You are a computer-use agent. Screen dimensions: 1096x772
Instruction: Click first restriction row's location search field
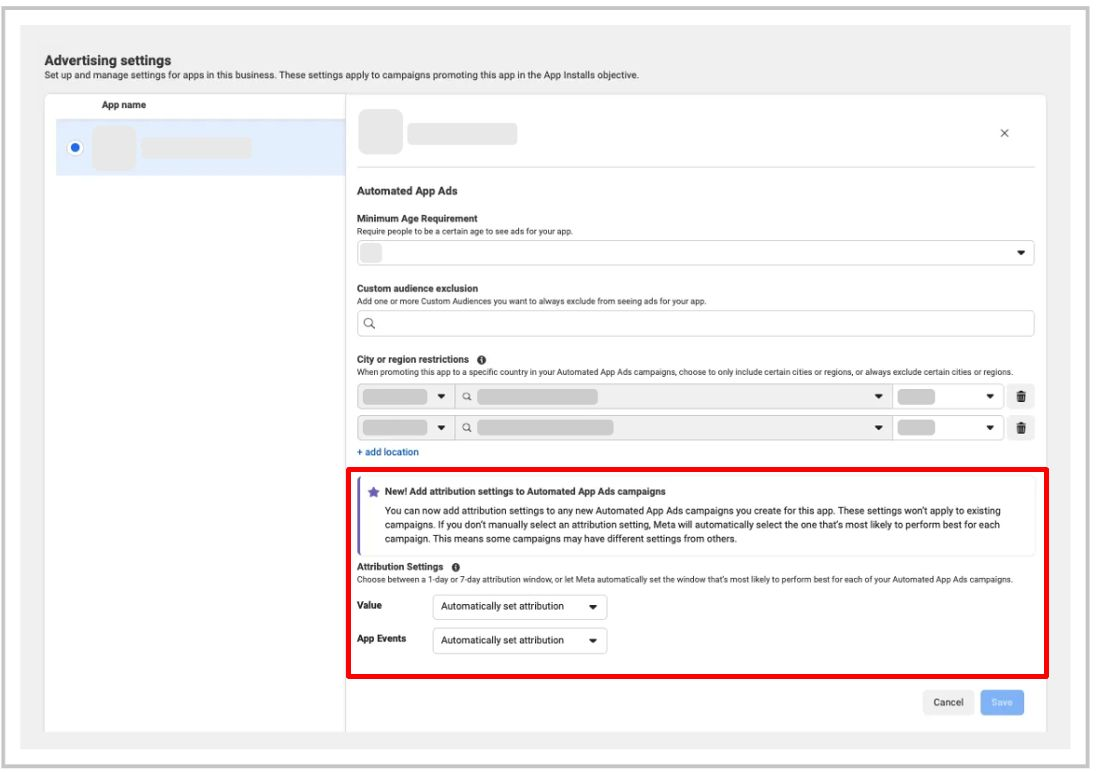(x=673, y=396)
